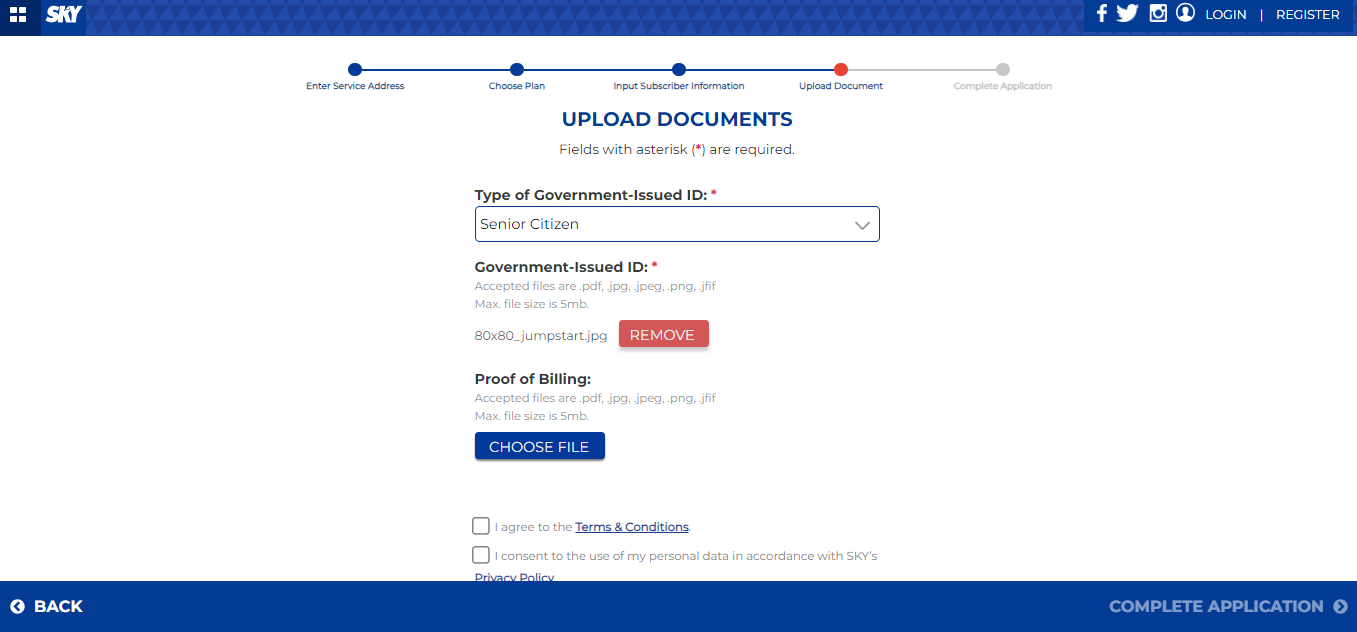Open SKY's Facebook page icon
Viewport: 1357px width, 632px height.
[1101, 14]
